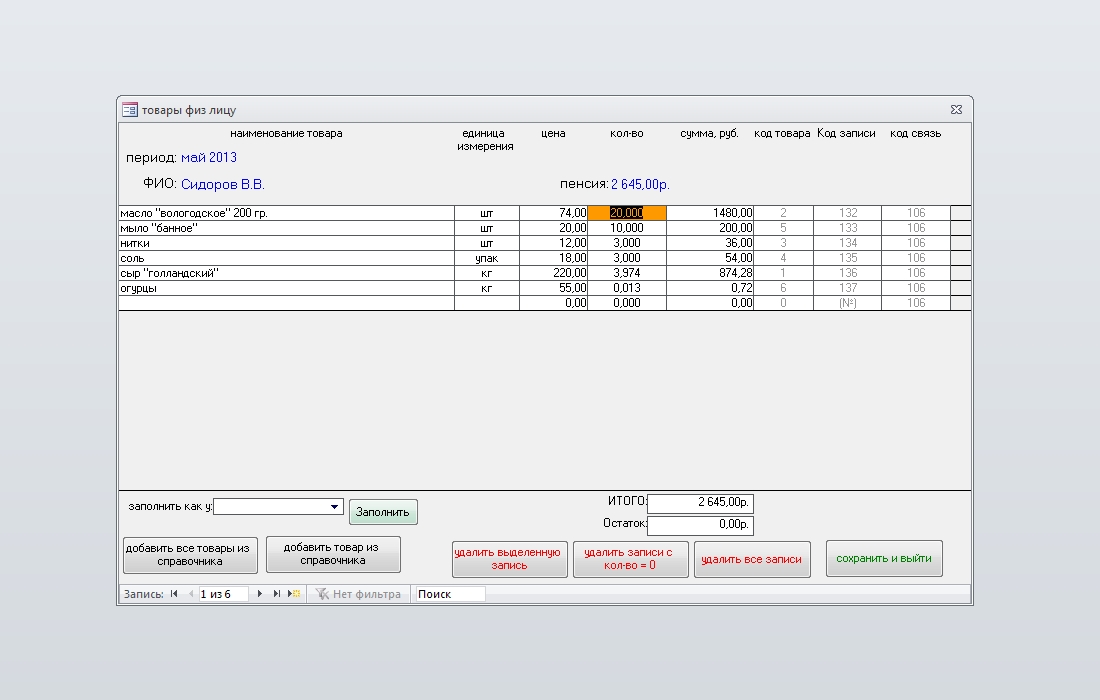Click record code cell '(№)' in new row
The image size is (1100, 700).
tap(847, 303)
